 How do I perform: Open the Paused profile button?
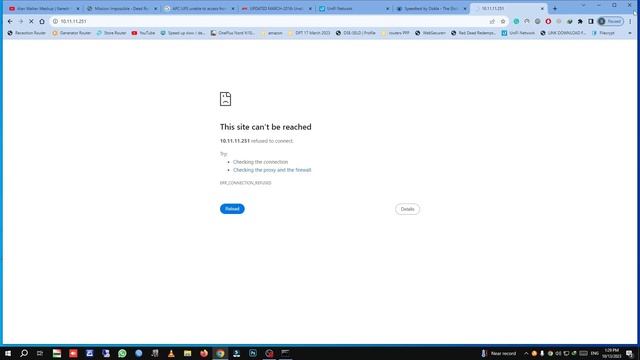610,21
